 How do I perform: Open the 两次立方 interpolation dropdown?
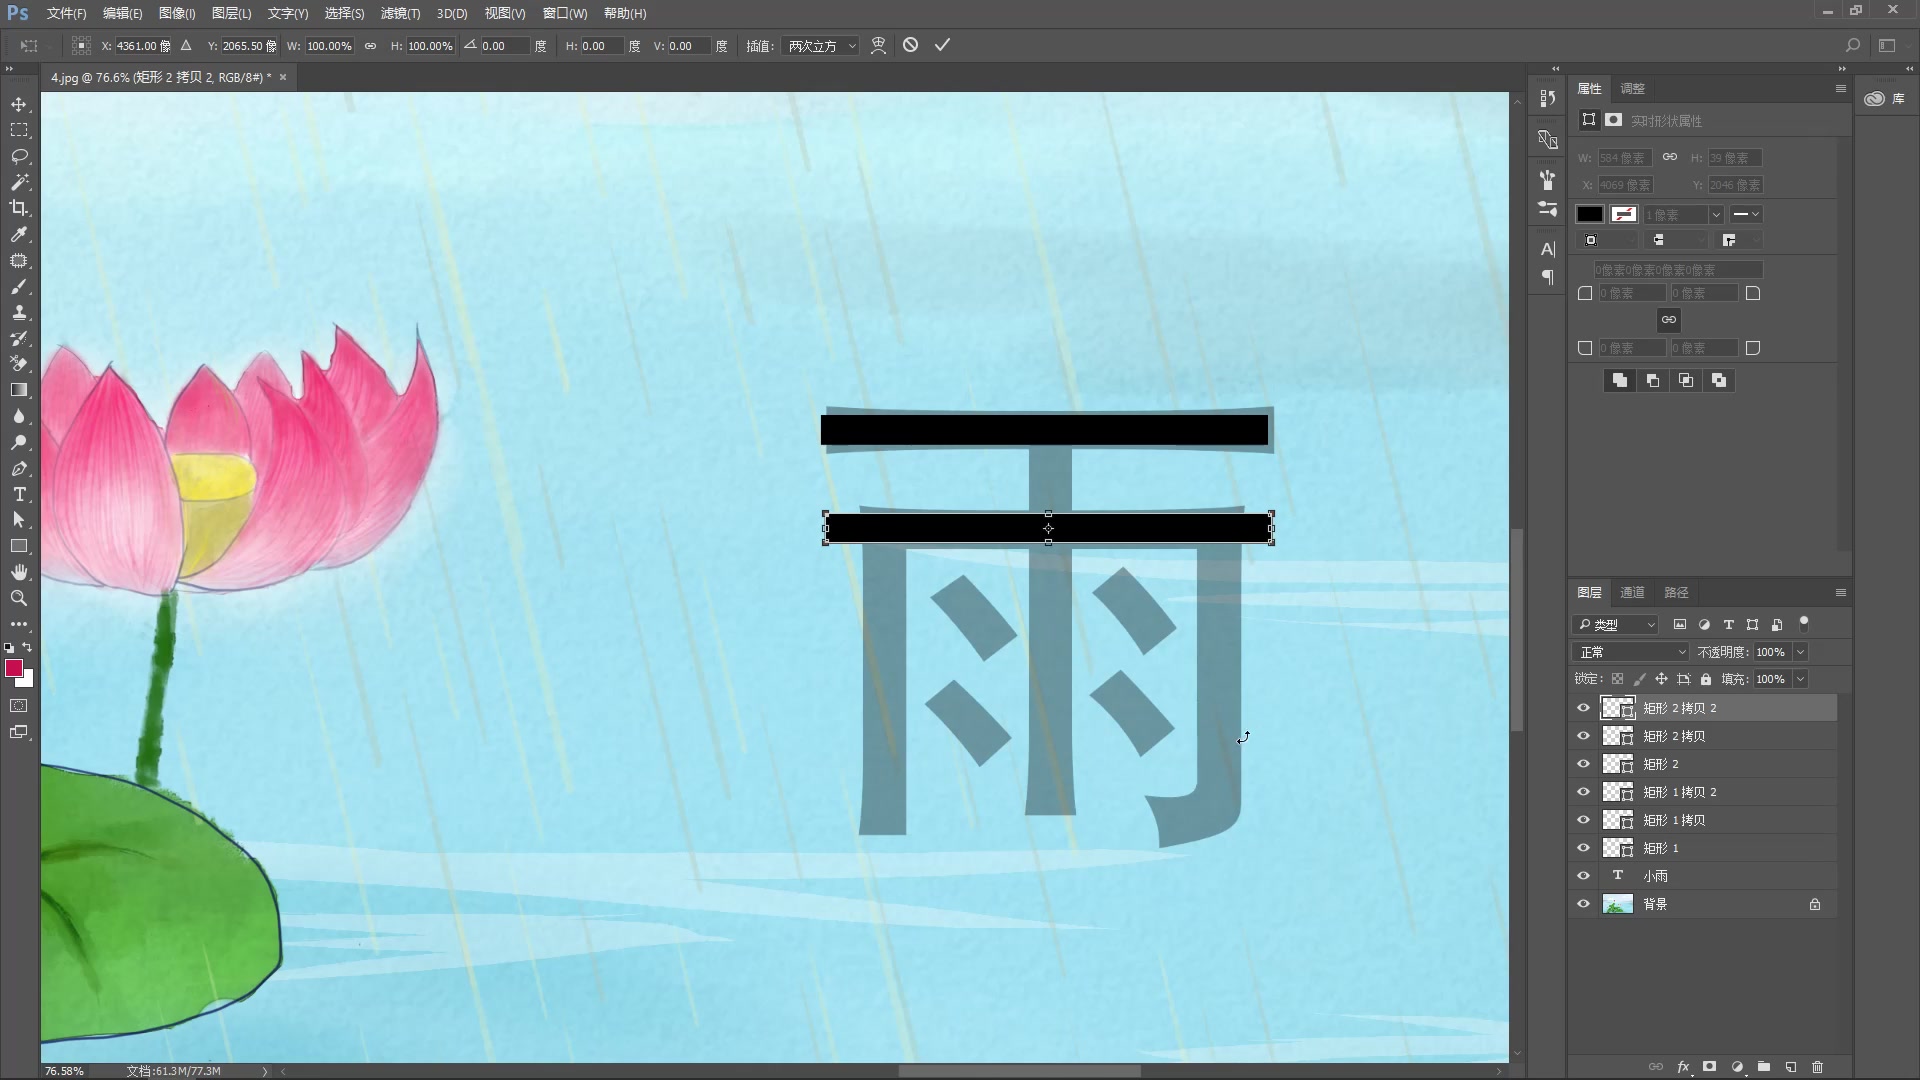tap(821, 46)
